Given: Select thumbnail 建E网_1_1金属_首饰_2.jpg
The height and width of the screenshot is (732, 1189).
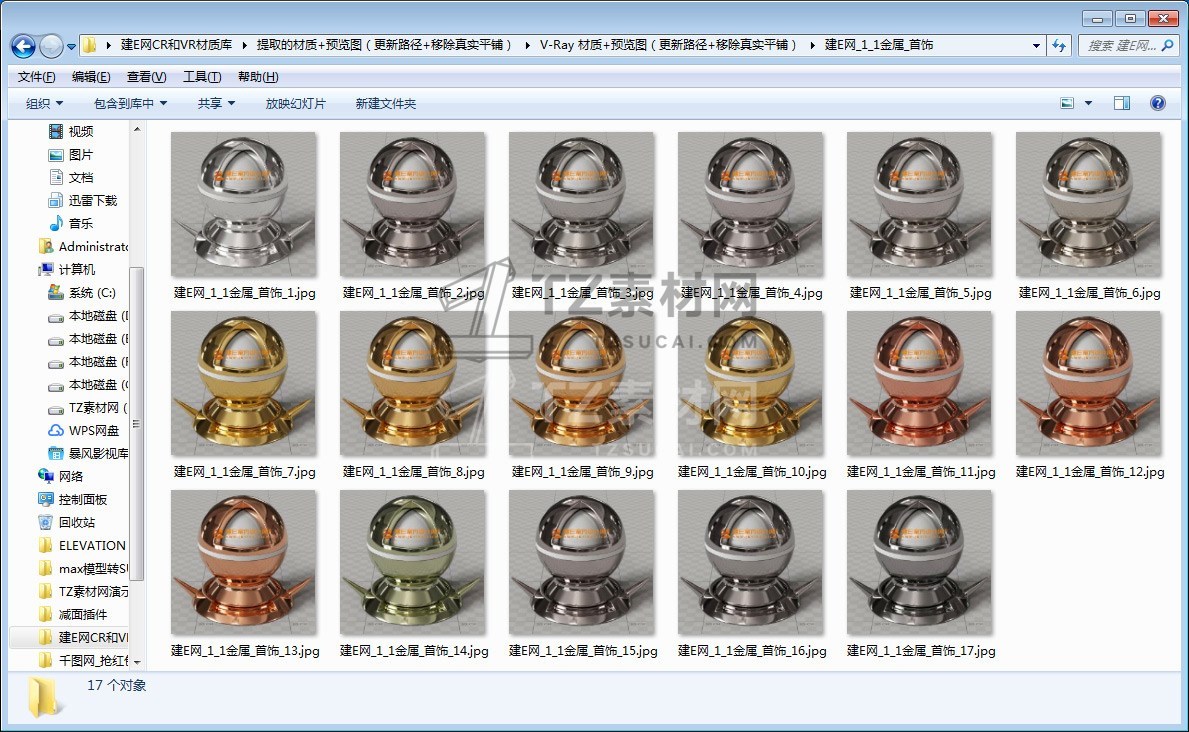Looking at the screenshot, I should tap(413, 204).
